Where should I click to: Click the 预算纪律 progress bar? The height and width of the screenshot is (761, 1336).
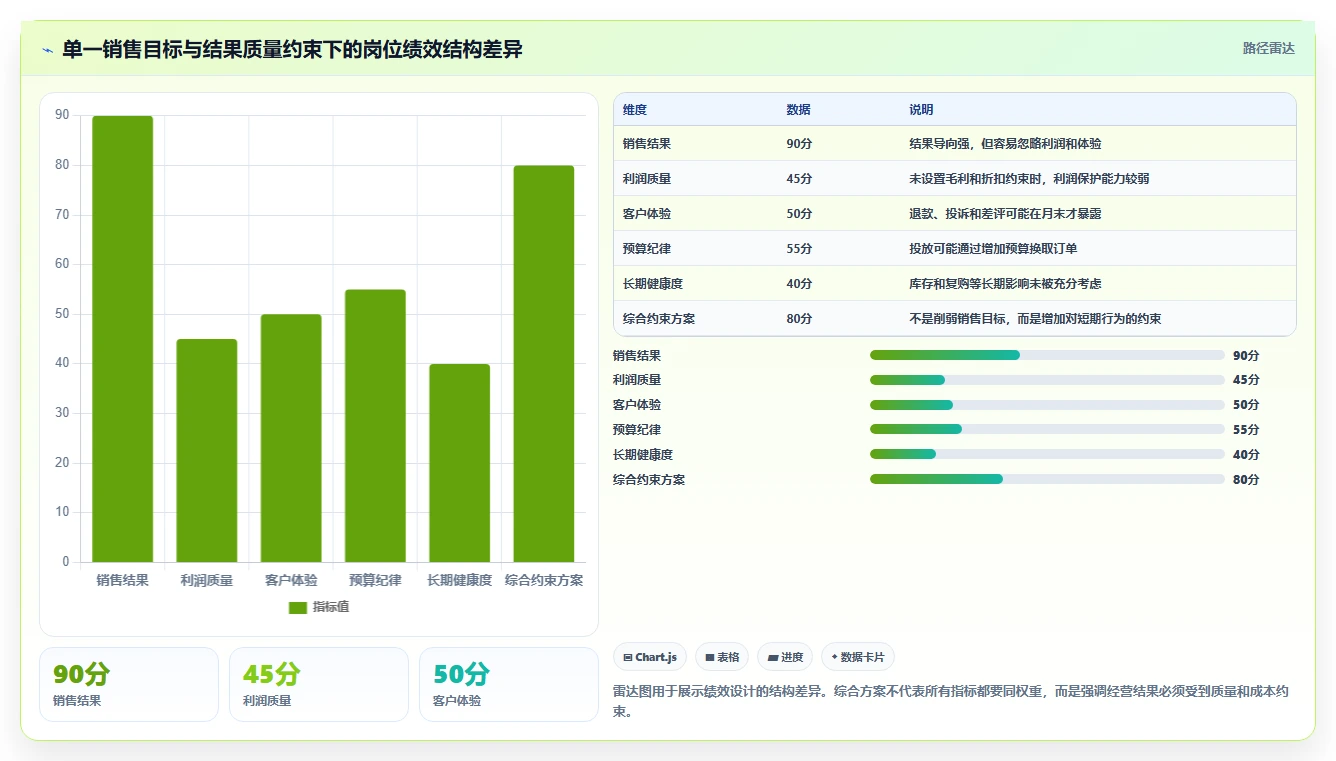[1047, 430]
